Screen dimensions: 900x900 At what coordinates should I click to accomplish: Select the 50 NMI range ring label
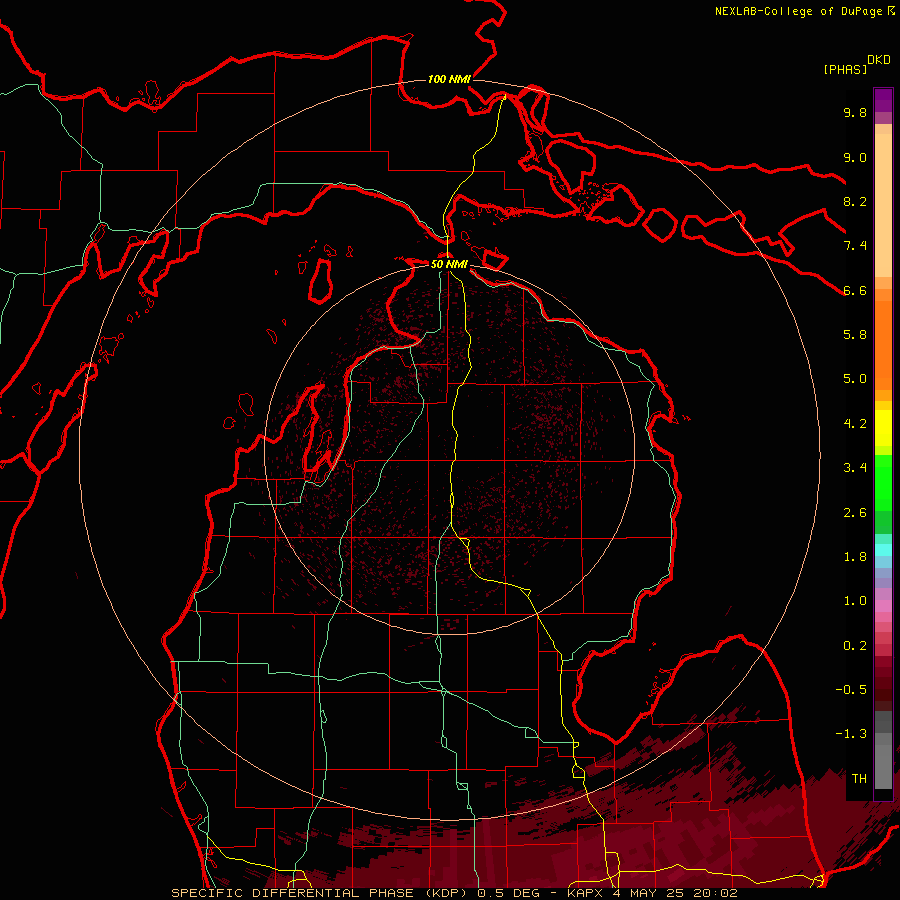[x=449, y=264]
